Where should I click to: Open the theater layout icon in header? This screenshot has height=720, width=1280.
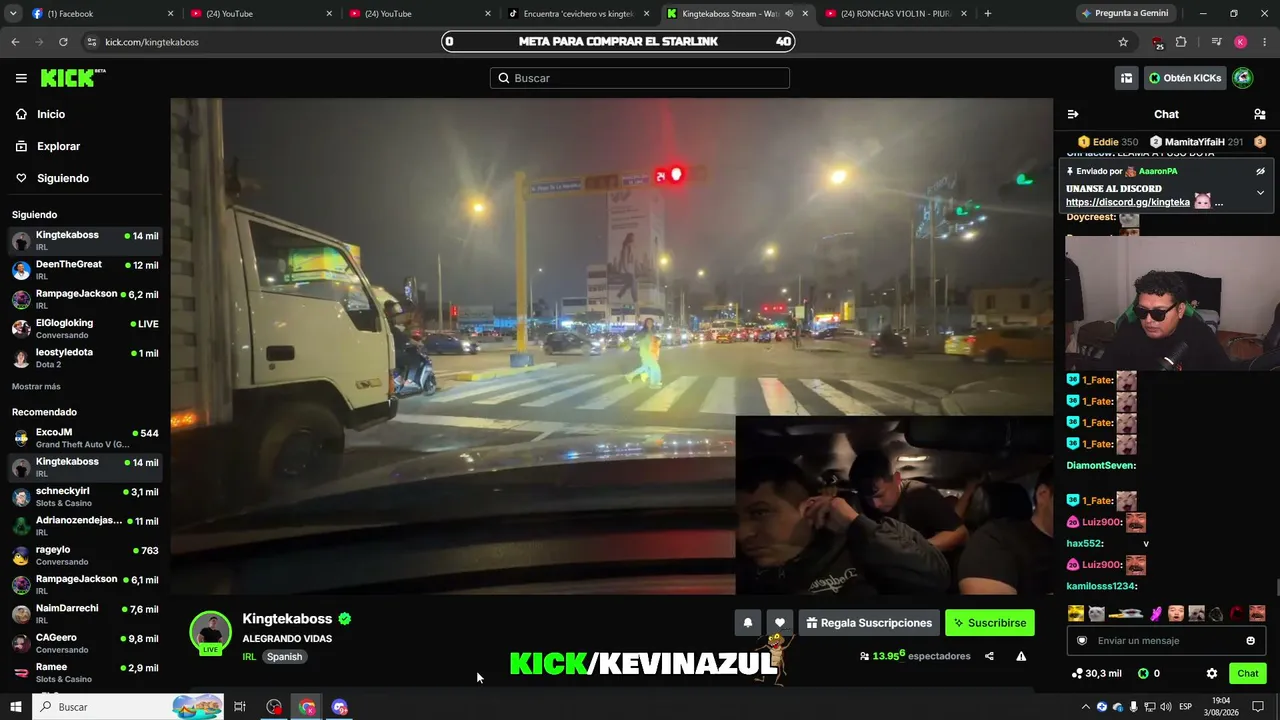click(1126, 78)
